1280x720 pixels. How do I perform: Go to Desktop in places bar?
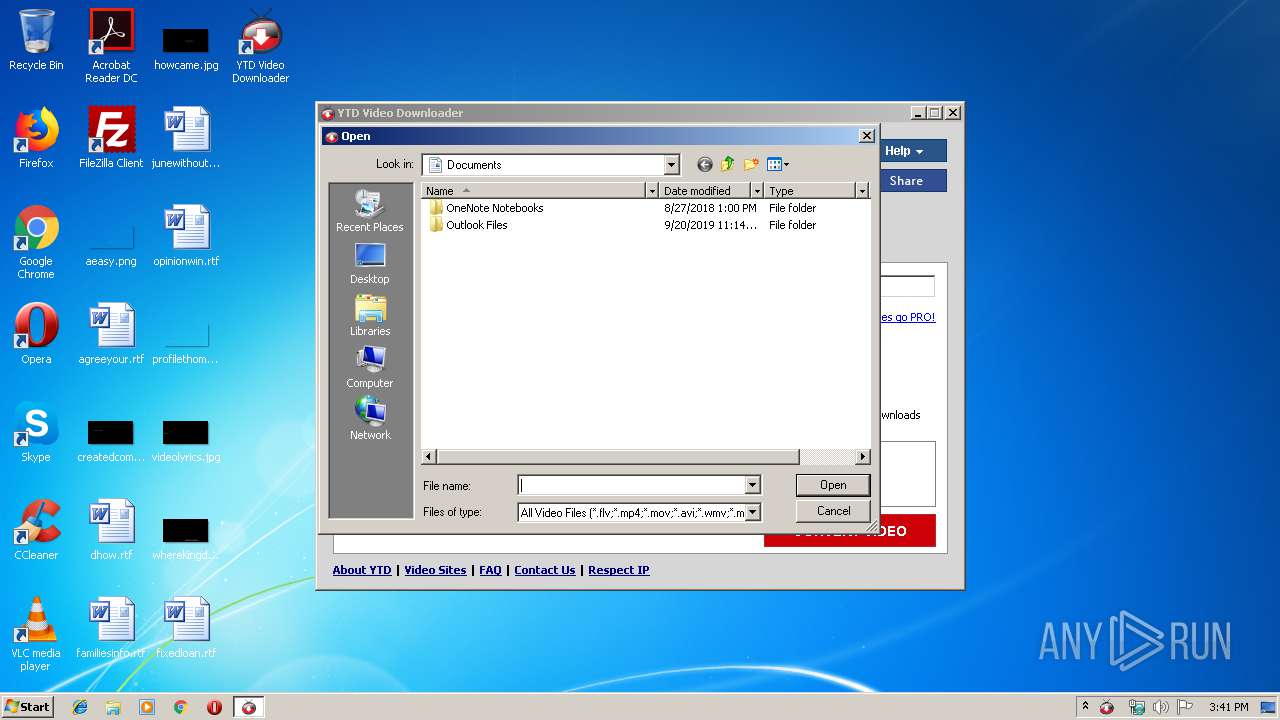(x=370, y=263)
